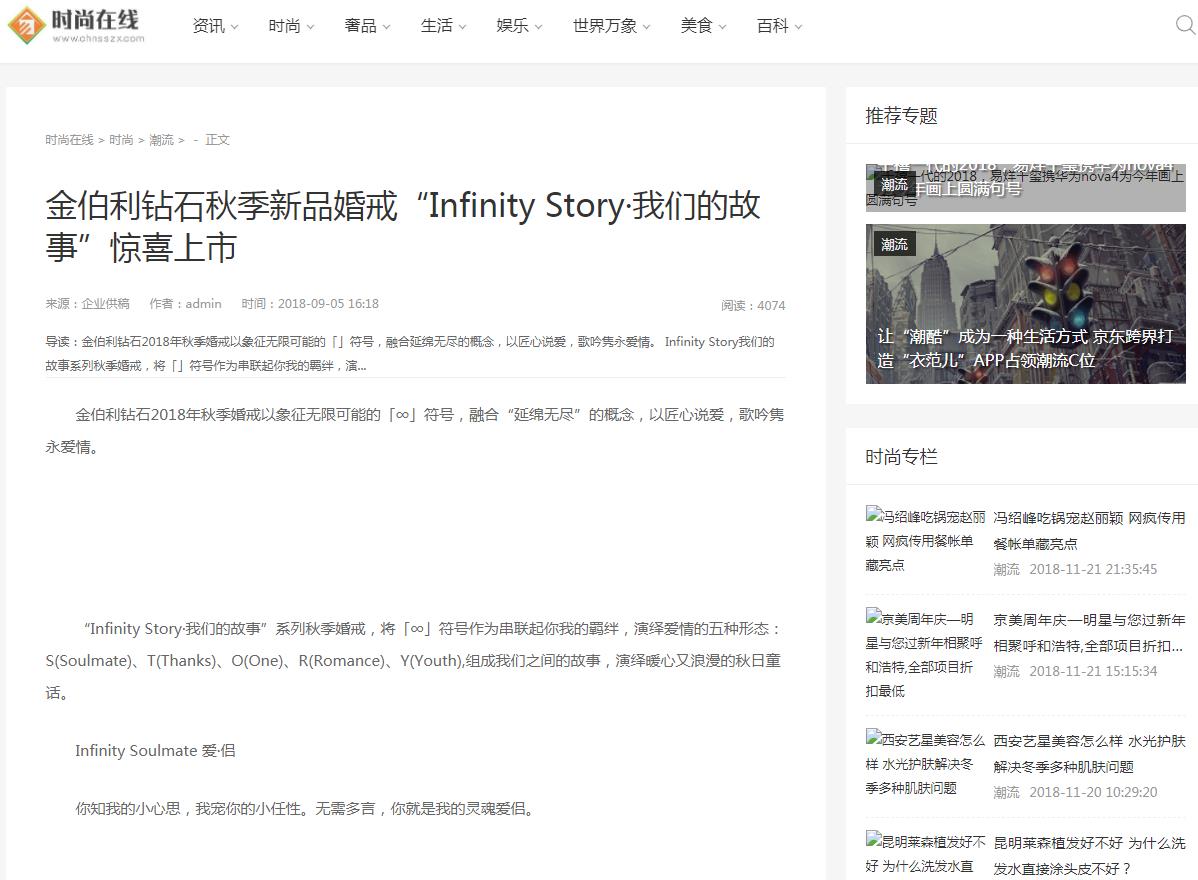Open the 美食 menu item
This screenshot has height=880, width=1198.
[x=703, y=26]
